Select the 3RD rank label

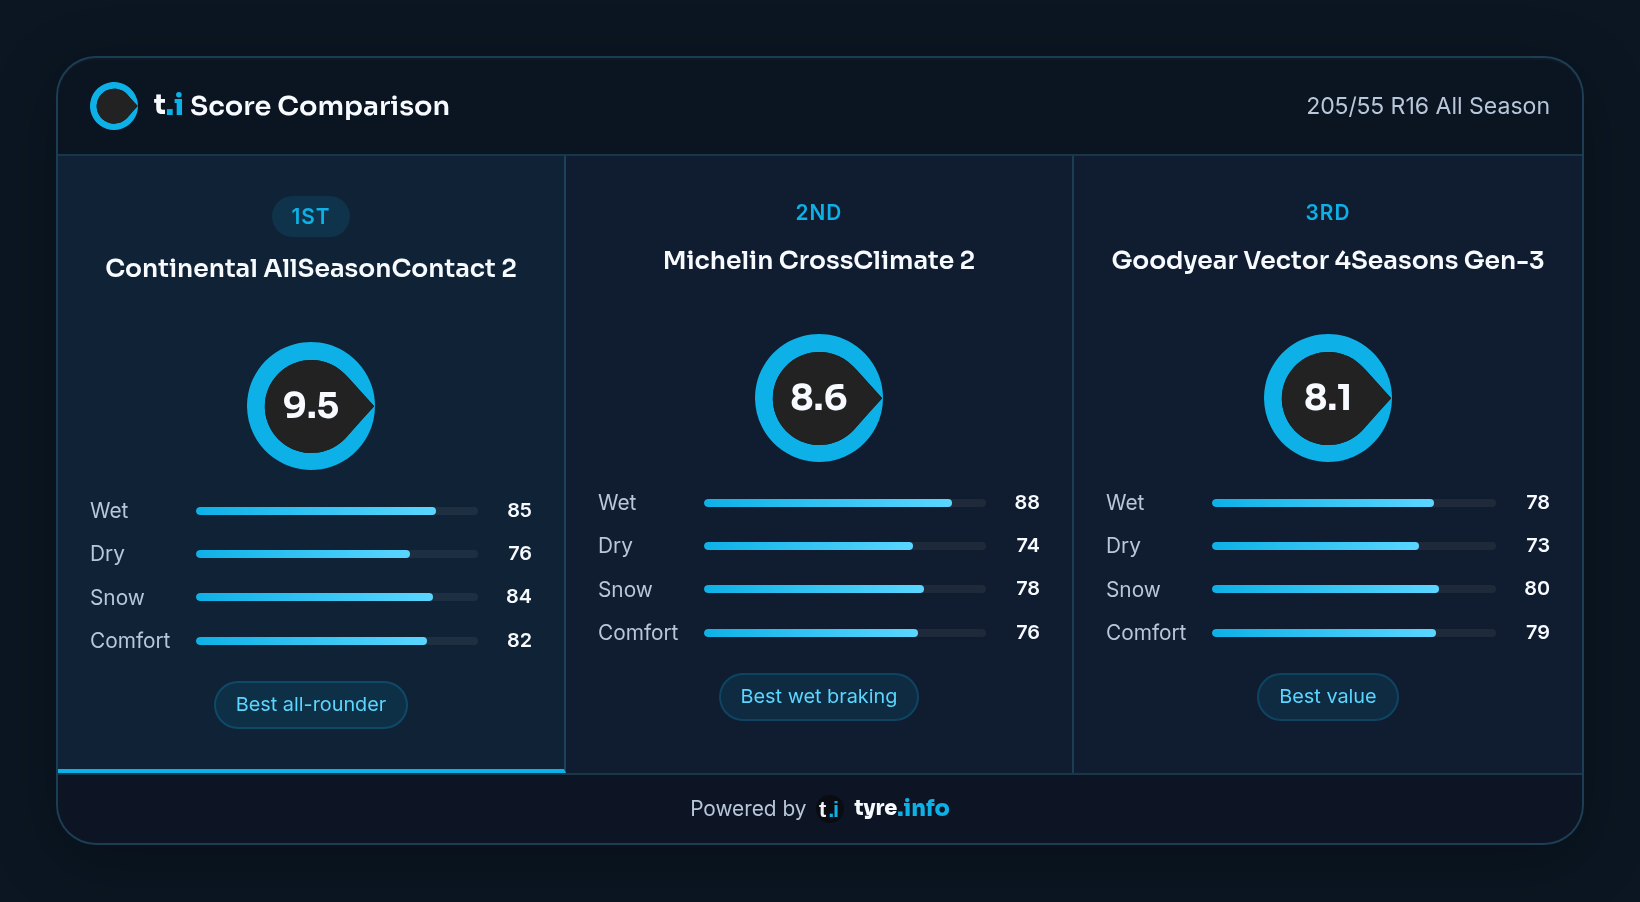[x=1328, y=213]
